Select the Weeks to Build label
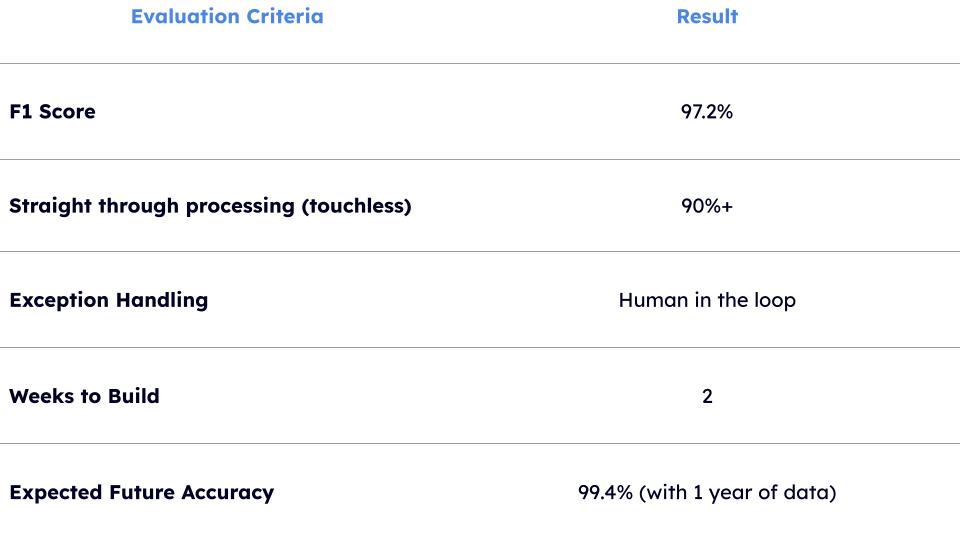The image size is (960, 540). coord(84,396)
